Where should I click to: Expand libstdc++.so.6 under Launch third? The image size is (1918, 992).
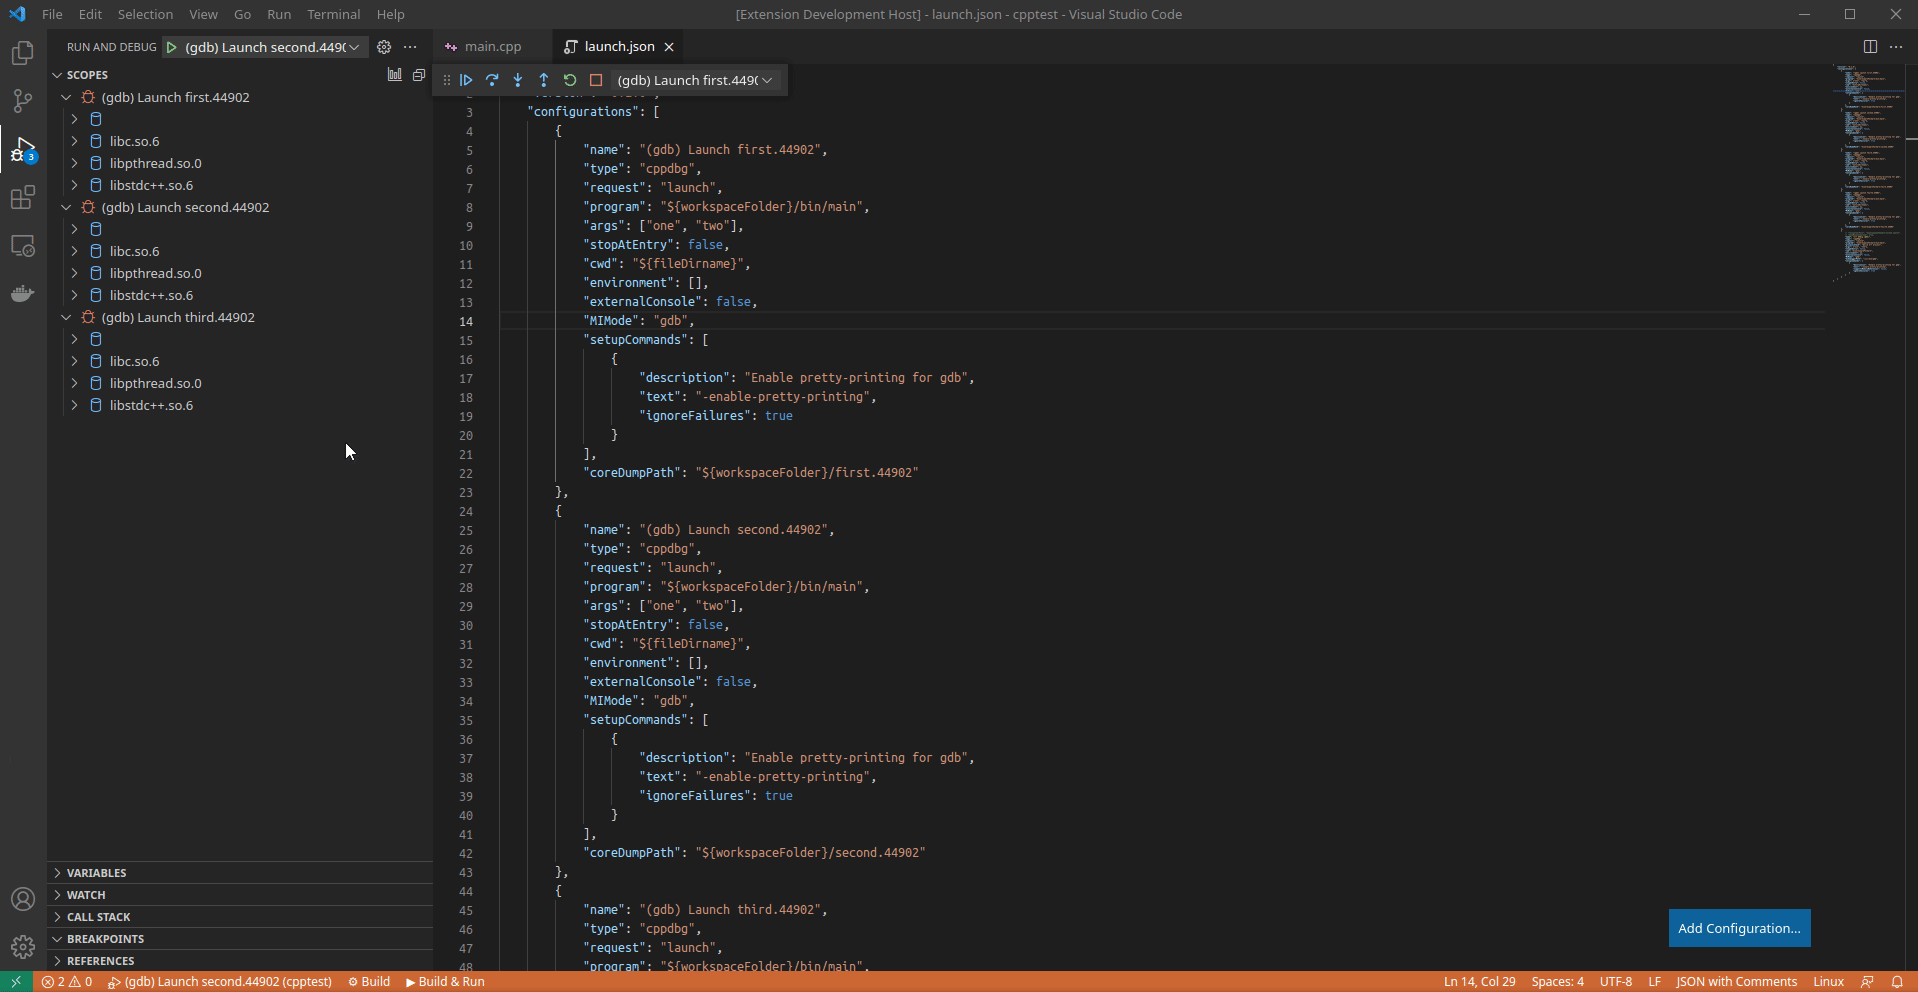[74, 405]
